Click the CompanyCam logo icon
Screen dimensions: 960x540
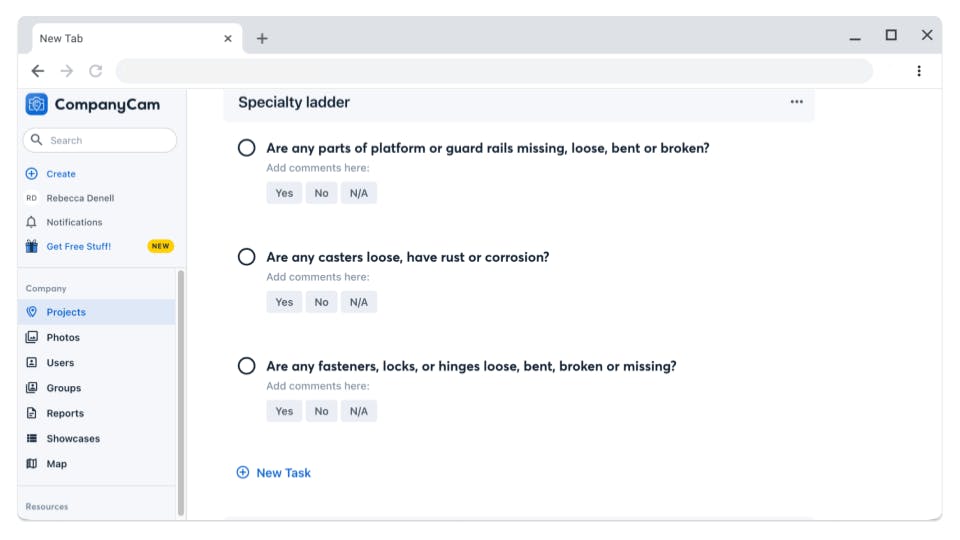[37, 104]
